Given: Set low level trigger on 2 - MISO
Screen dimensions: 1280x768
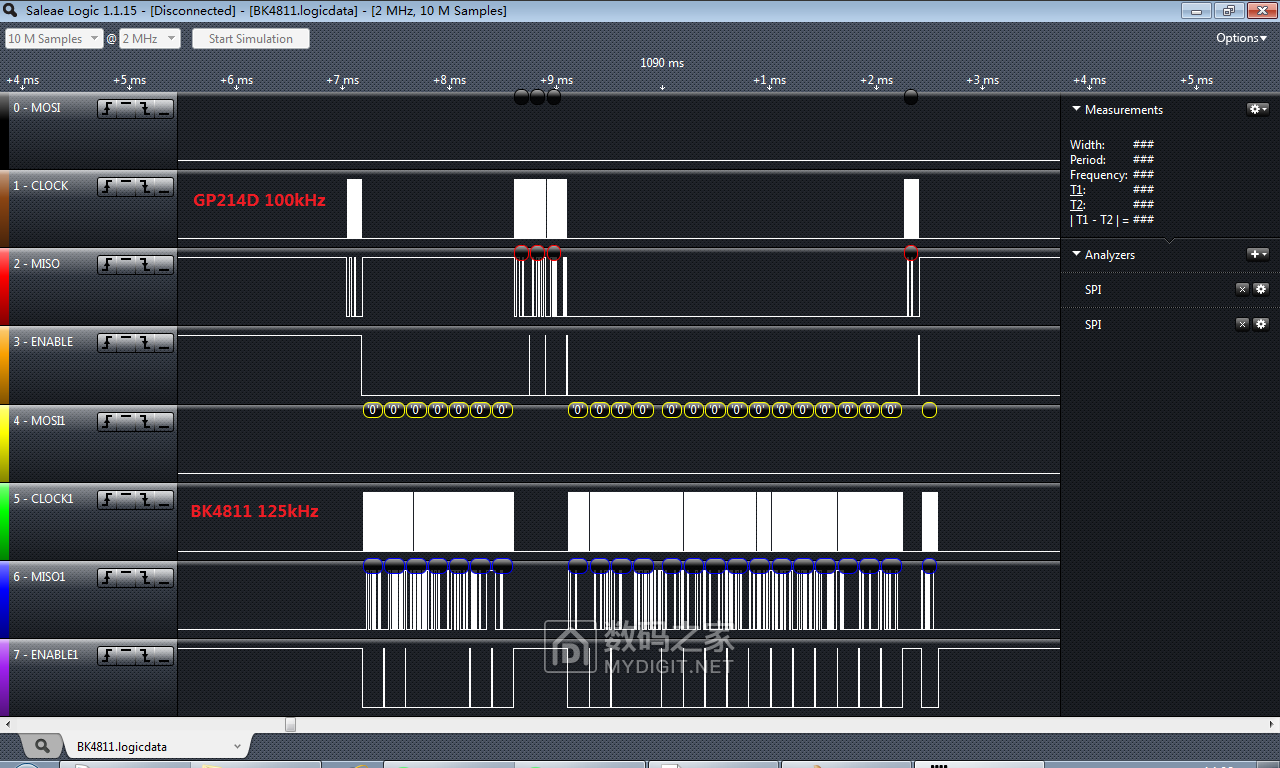Looking at the screenshot, I should [164, 265].
